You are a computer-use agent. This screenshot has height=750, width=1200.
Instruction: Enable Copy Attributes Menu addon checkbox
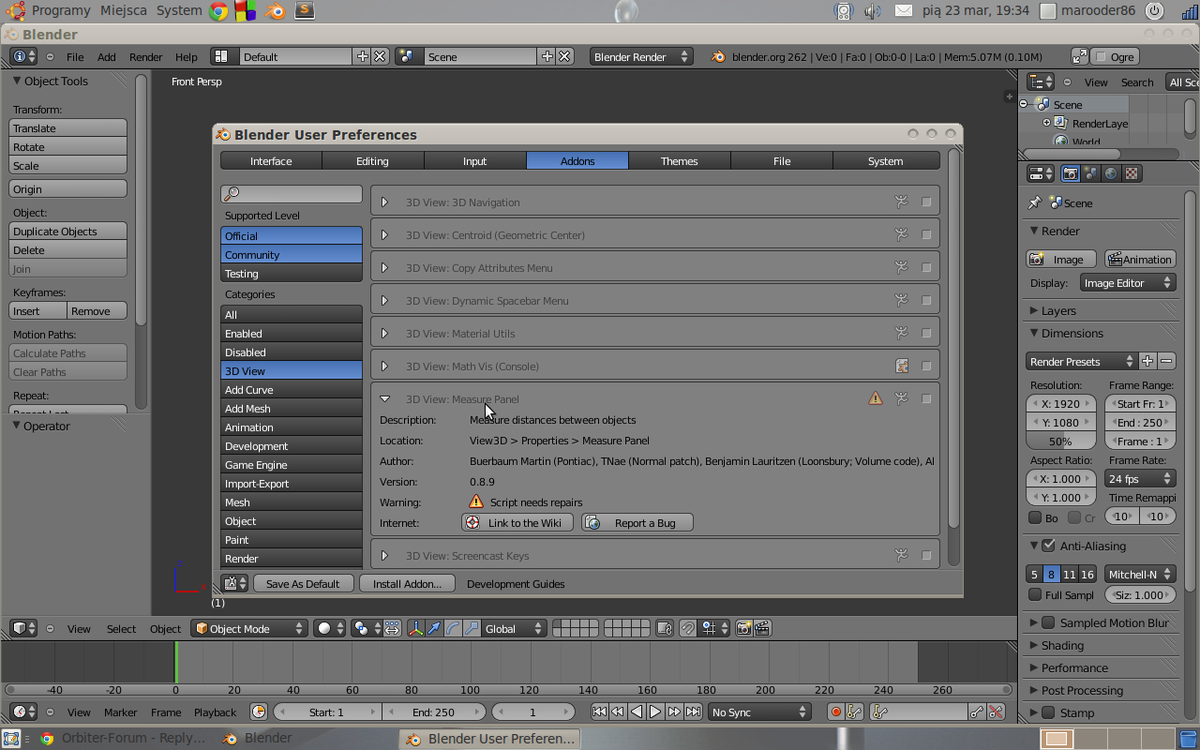926,268
